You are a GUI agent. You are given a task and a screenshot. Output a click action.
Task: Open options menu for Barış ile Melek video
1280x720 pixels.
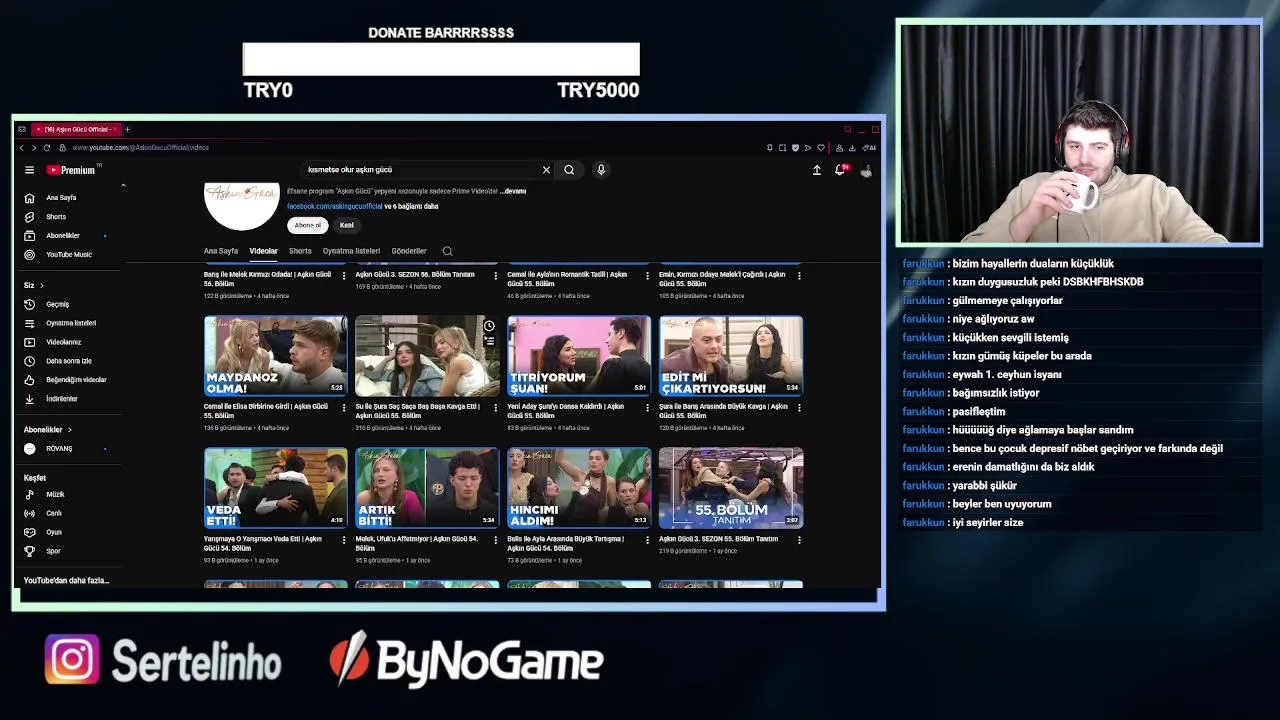click(343, 276)
